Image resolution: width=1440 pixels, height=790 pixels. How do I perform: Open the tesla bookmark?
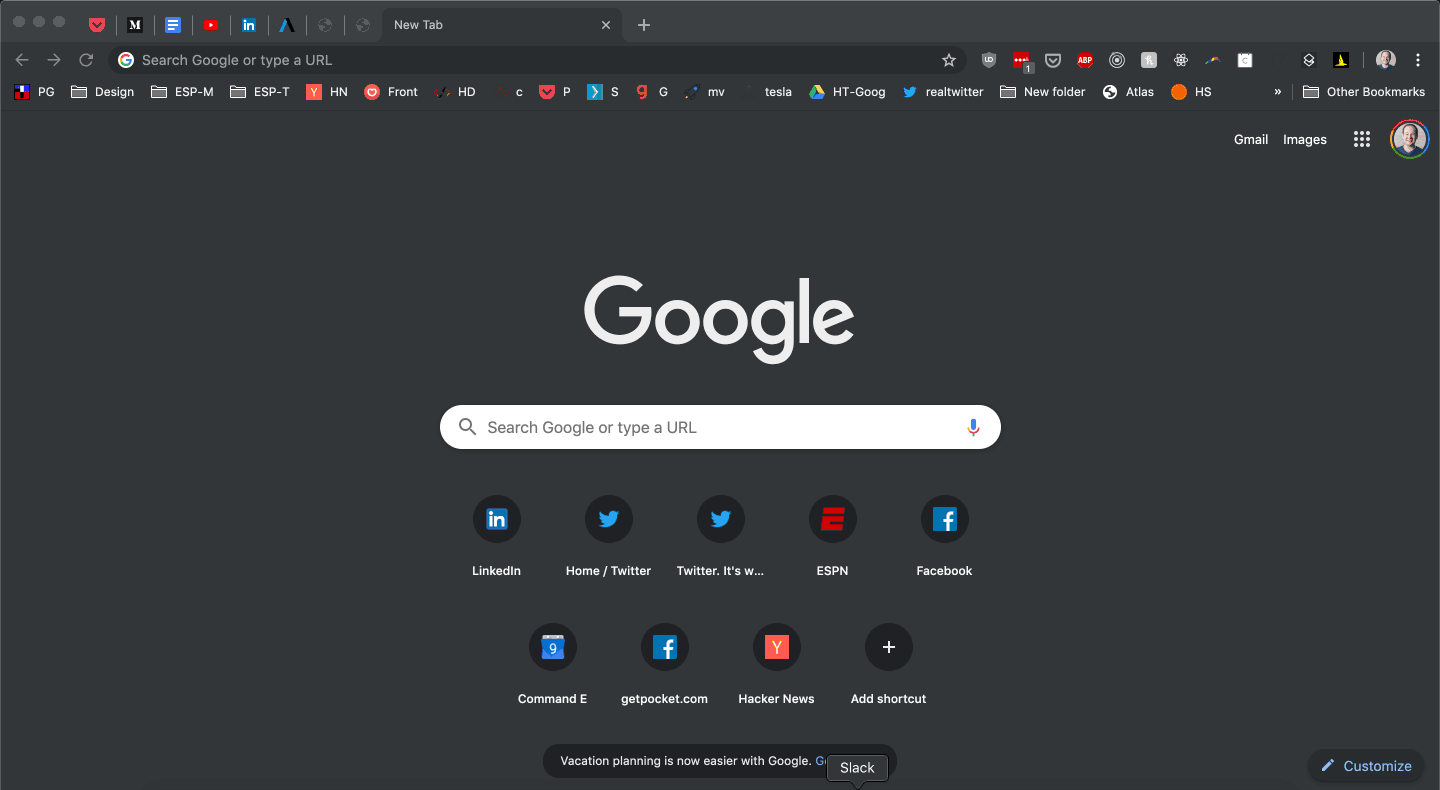(x=767, y=92)
